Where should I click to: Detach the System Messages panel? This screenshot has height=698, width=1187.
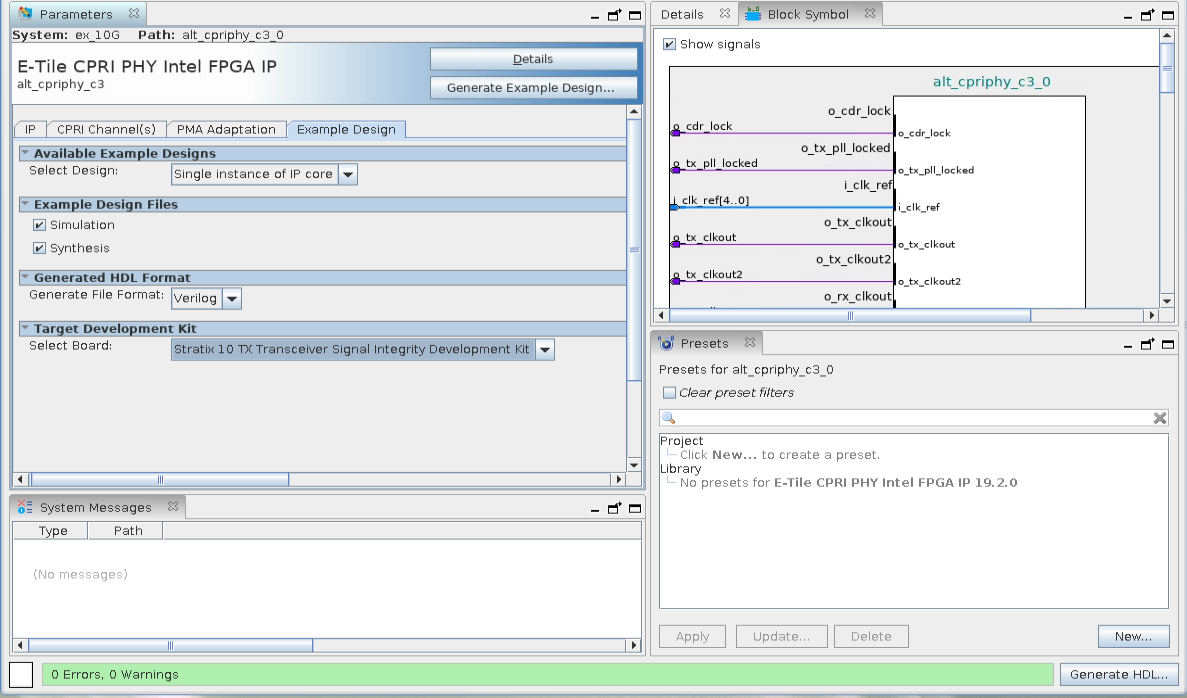(x=615, y=508)
